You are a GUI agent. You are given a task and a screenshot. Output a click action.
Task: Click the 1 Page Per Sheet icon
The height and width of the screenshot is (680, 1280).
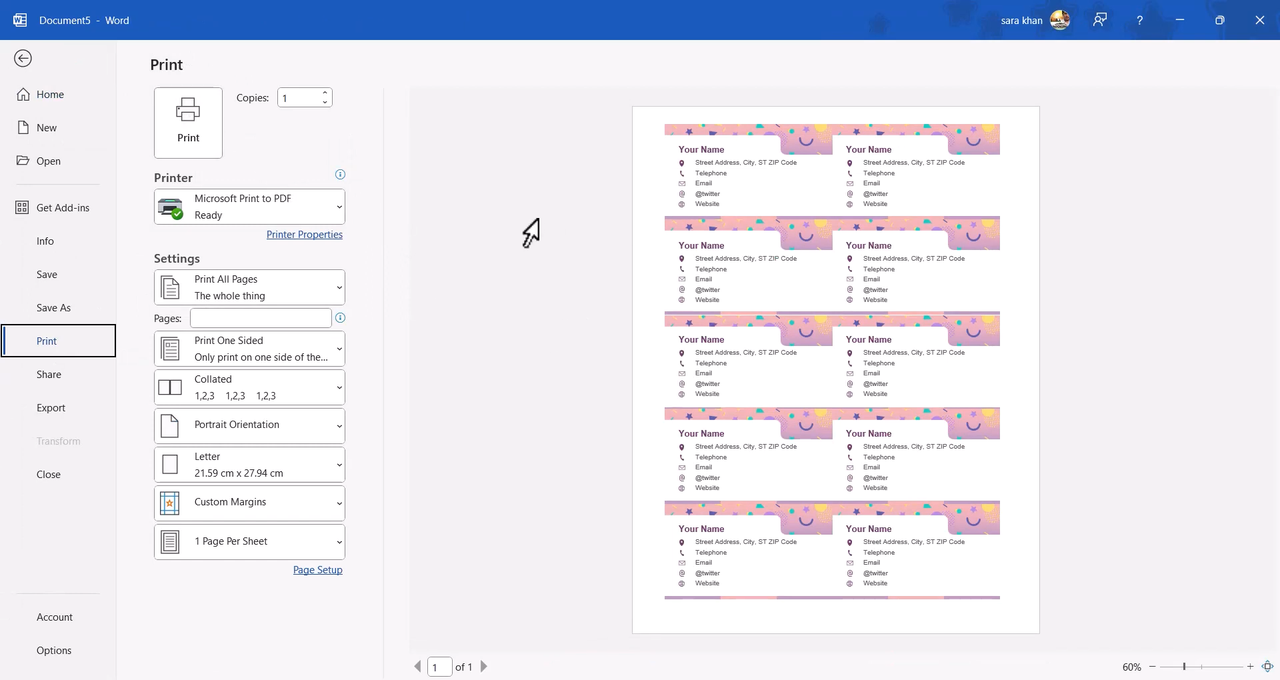tap(170, 541)
